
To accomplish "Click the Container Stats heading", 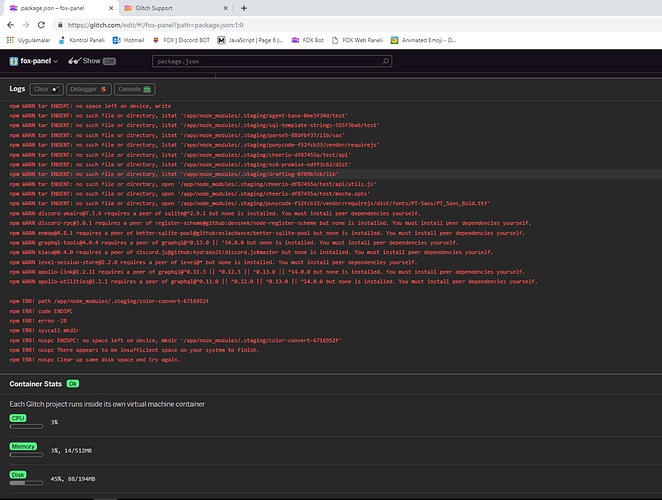I will point(35,384).
